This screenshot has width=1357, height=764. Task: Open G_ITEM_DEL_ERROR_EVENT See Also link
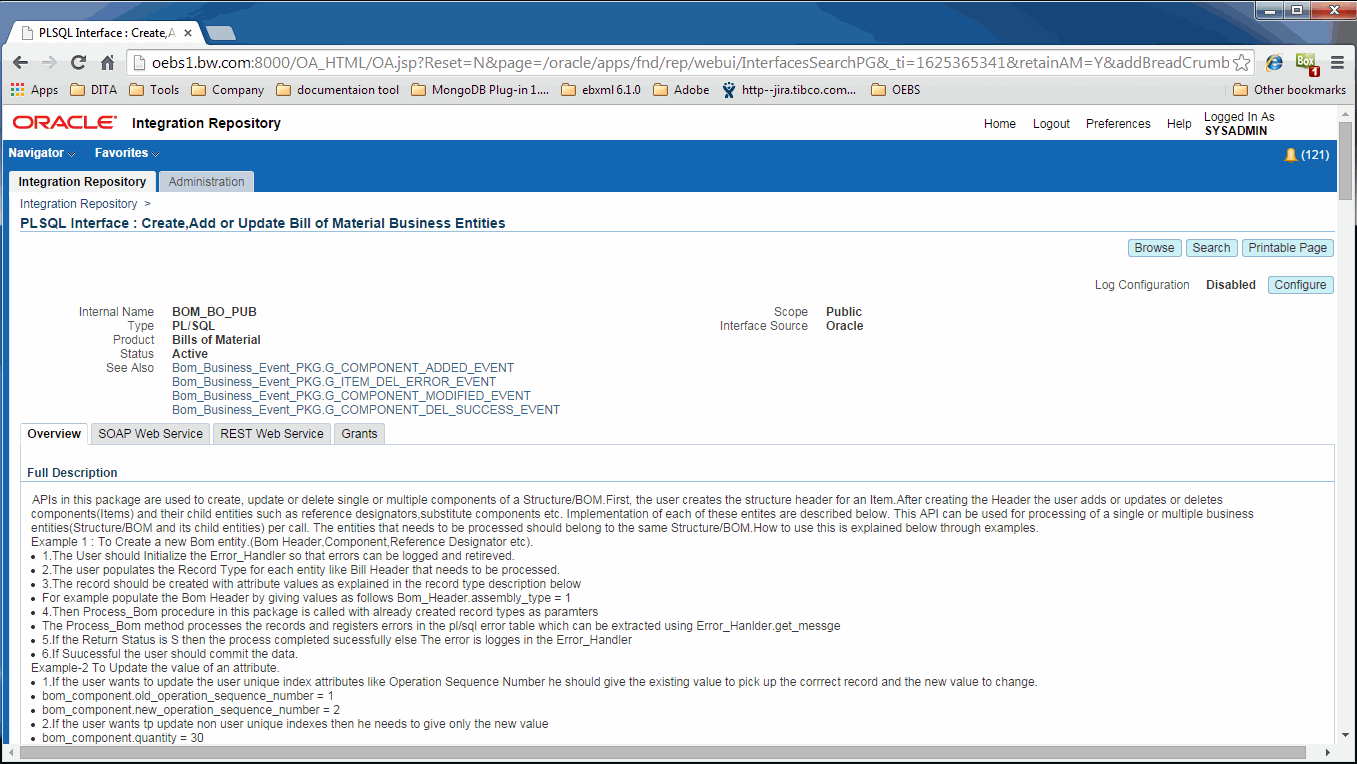(334, 382)
